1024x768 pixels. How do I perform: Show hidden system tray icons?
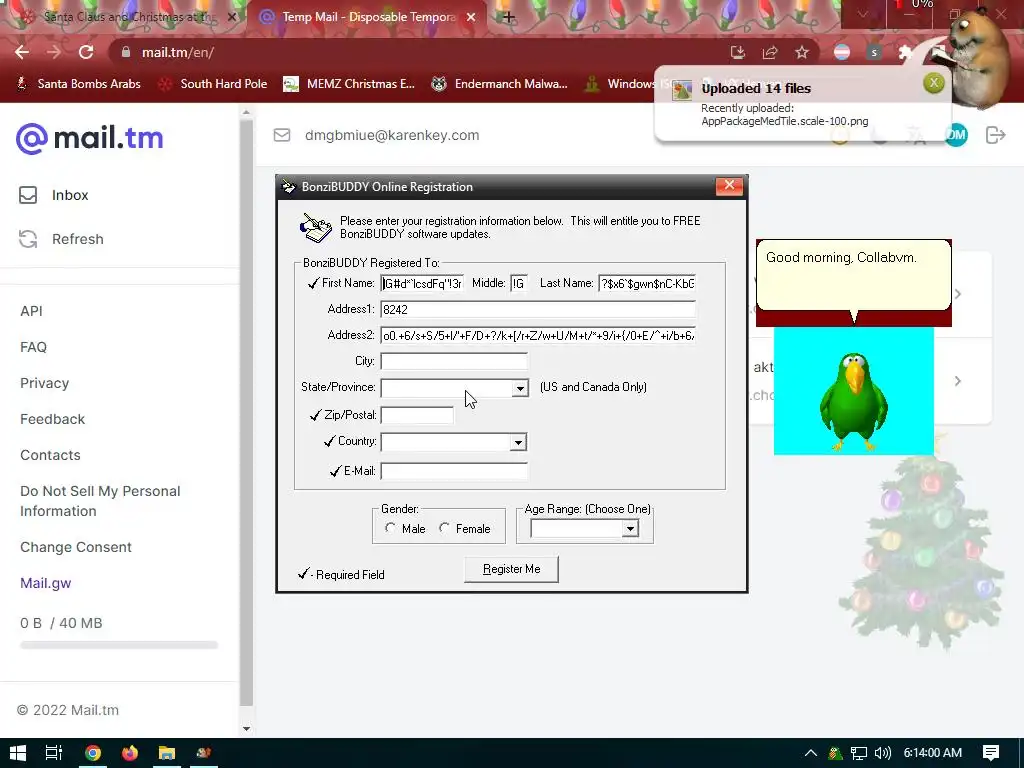tap(810, 753)
